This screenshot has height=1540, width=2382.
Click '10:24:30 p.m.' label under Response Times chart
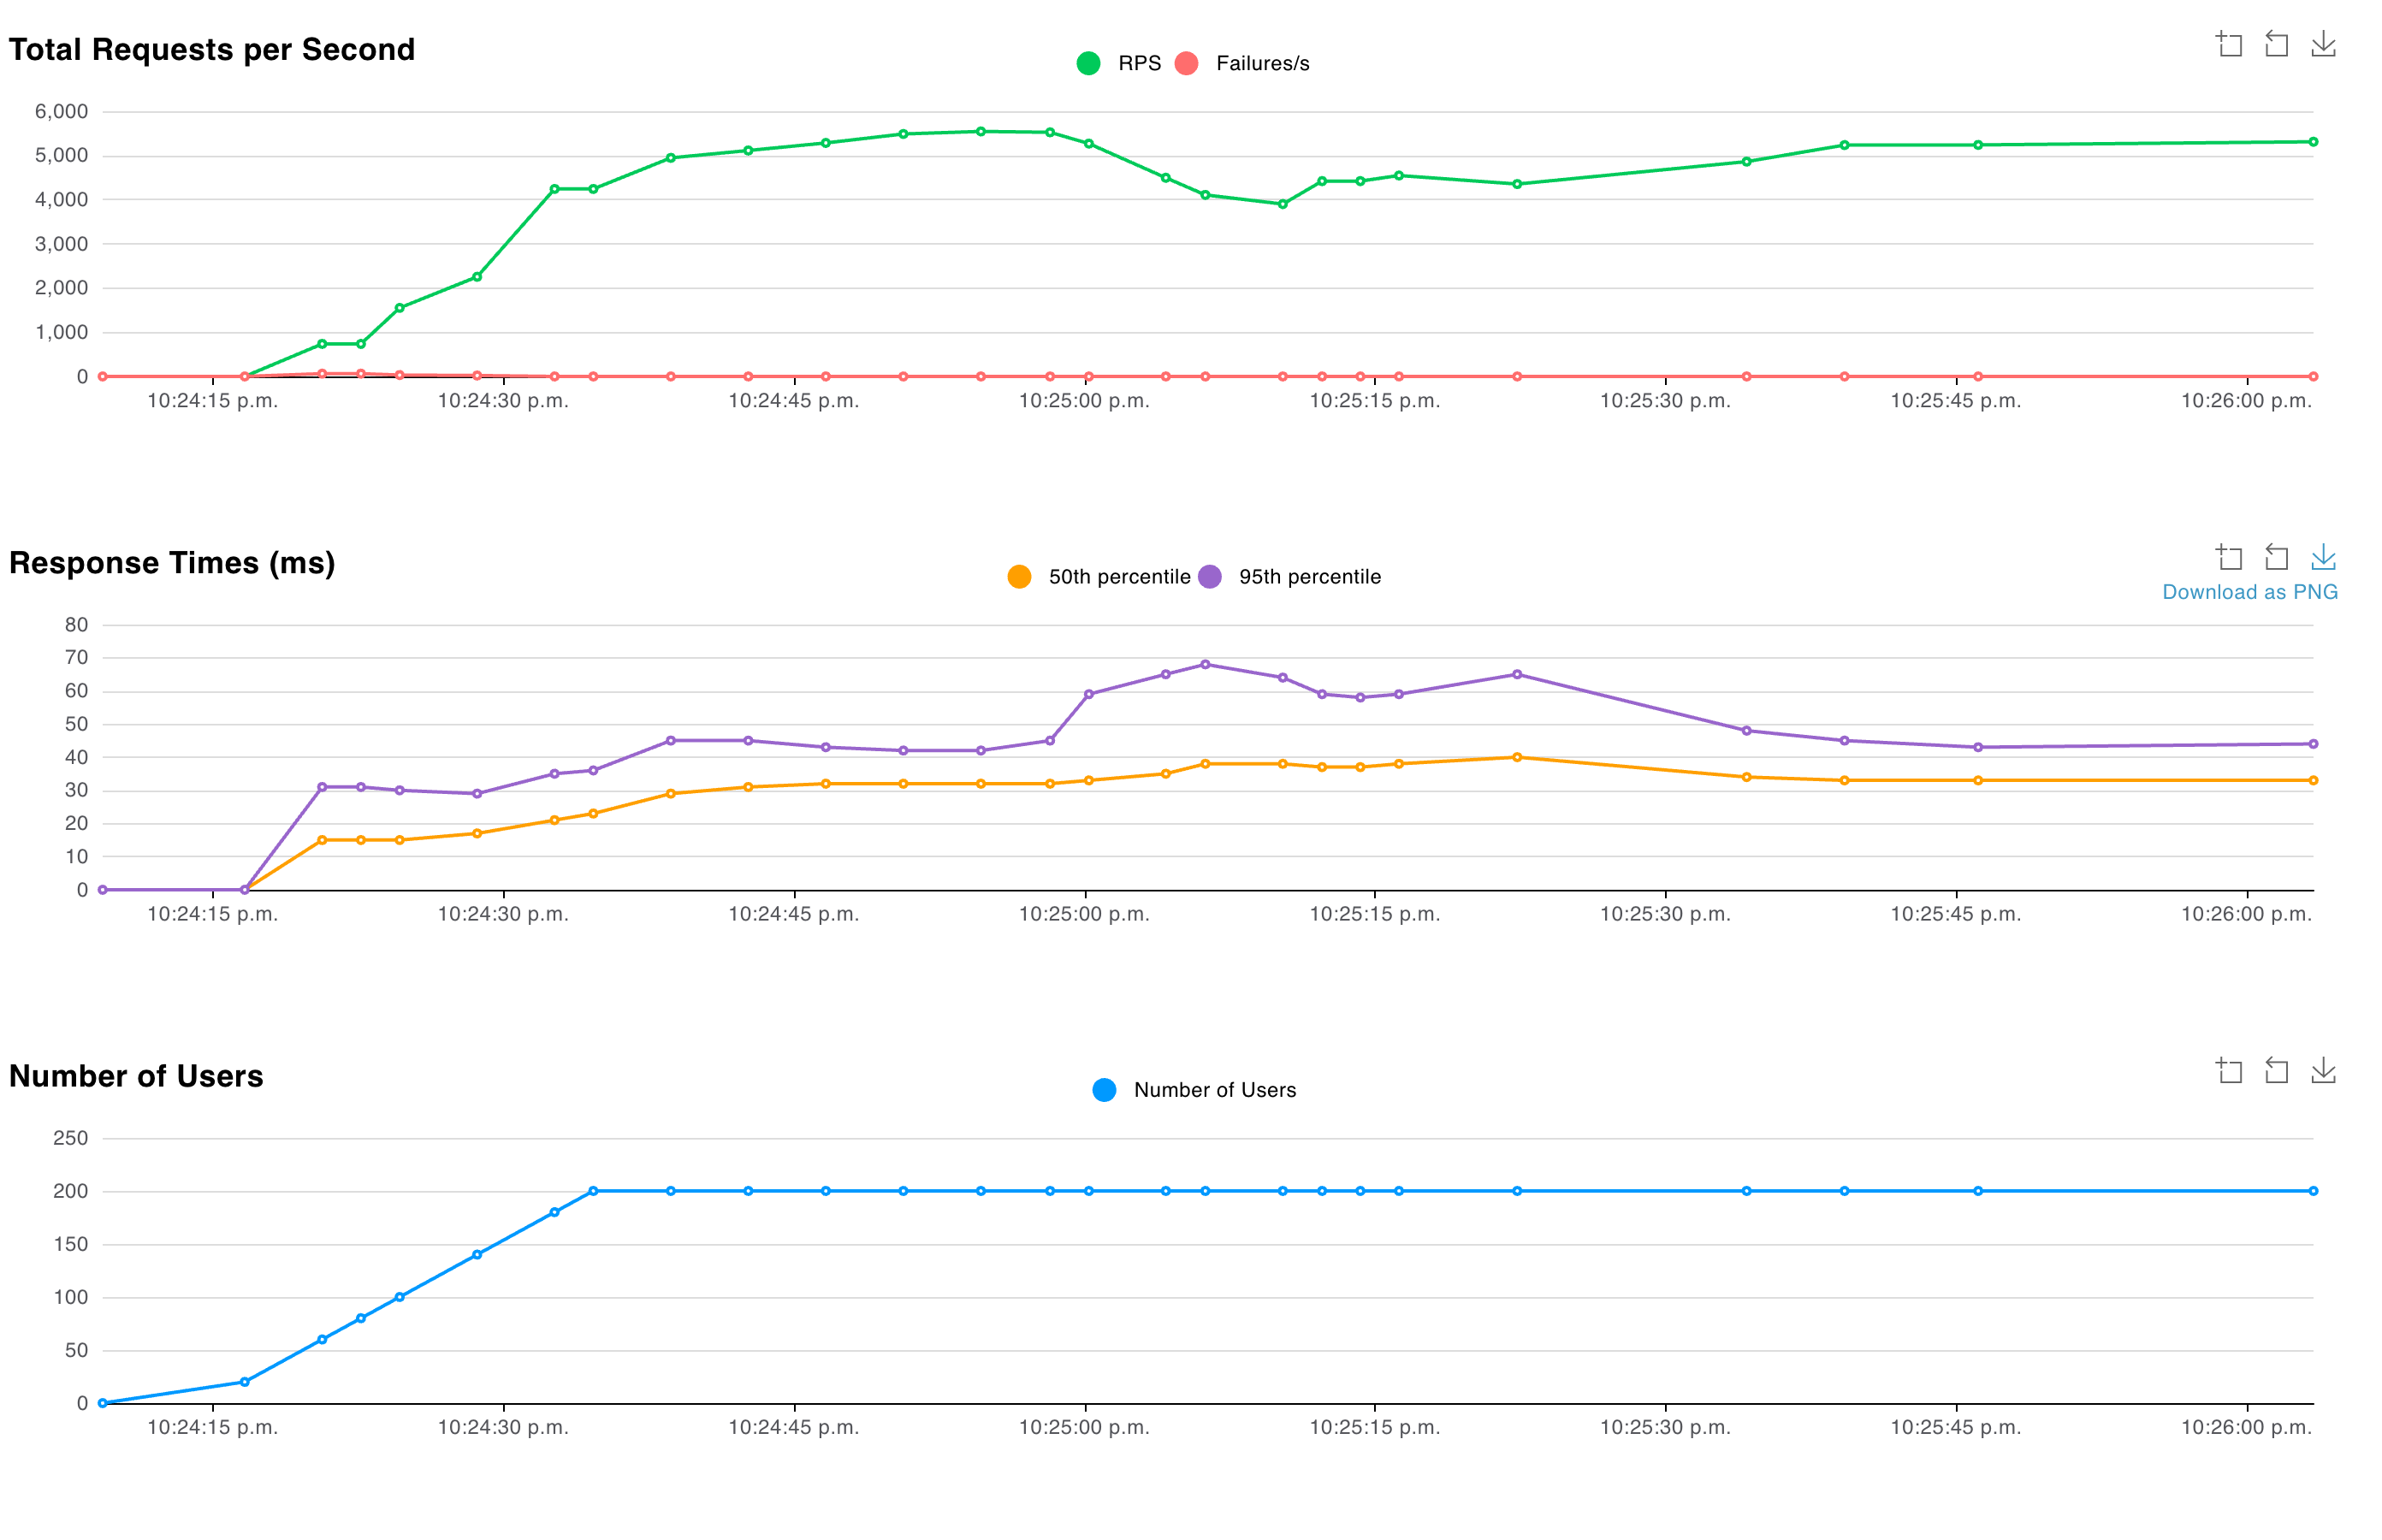point(503,914)
